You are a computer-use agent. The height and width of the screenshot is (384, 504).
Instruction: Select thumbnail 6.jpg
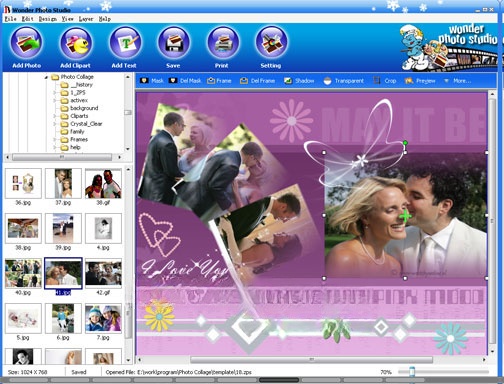63,318
